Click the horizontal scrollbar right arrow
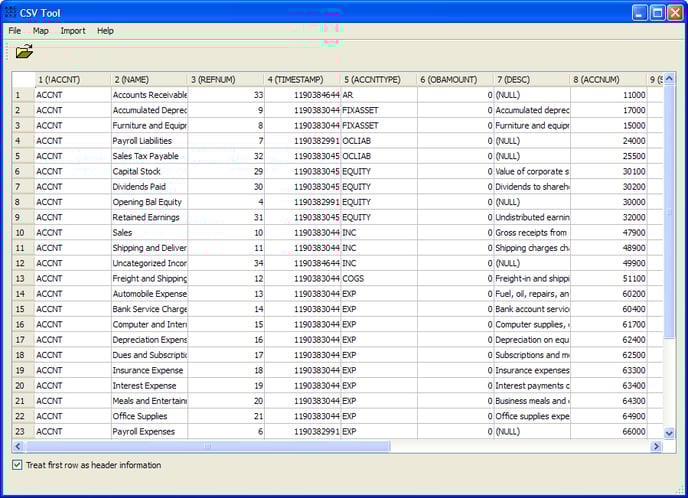The width and height of the screenshot is (688, 498). [656, 447]
